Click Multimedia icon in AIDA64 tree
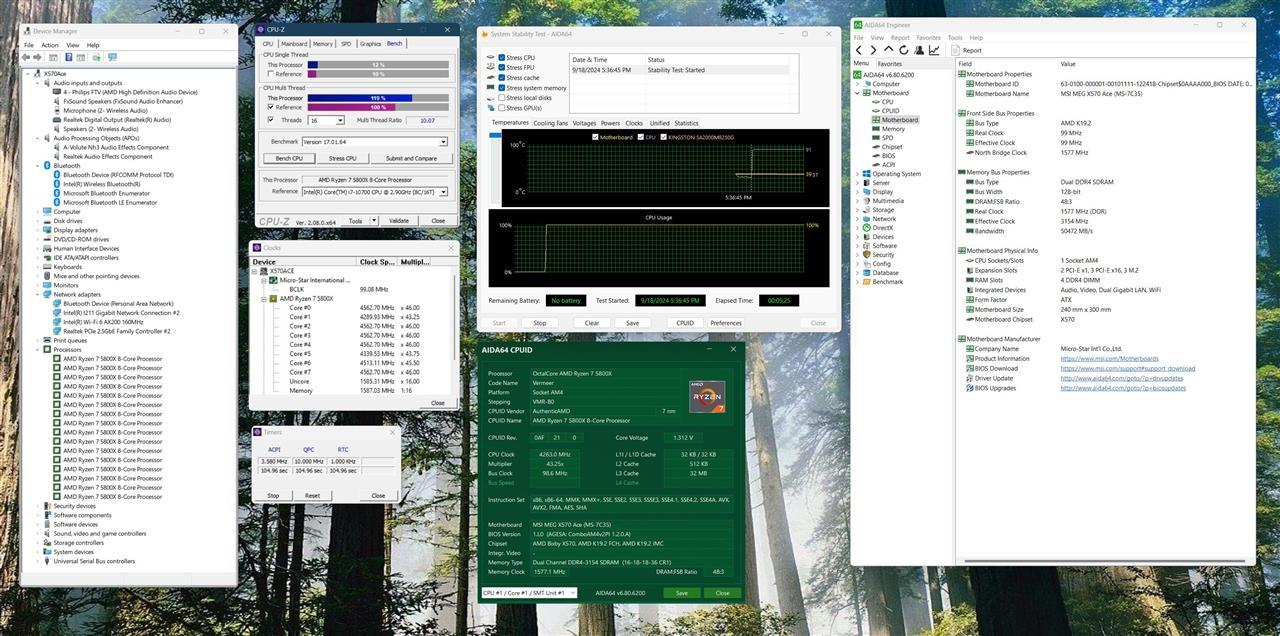Image resolution: width=1280 pixels, height=636 pixels. pos(867,201)
